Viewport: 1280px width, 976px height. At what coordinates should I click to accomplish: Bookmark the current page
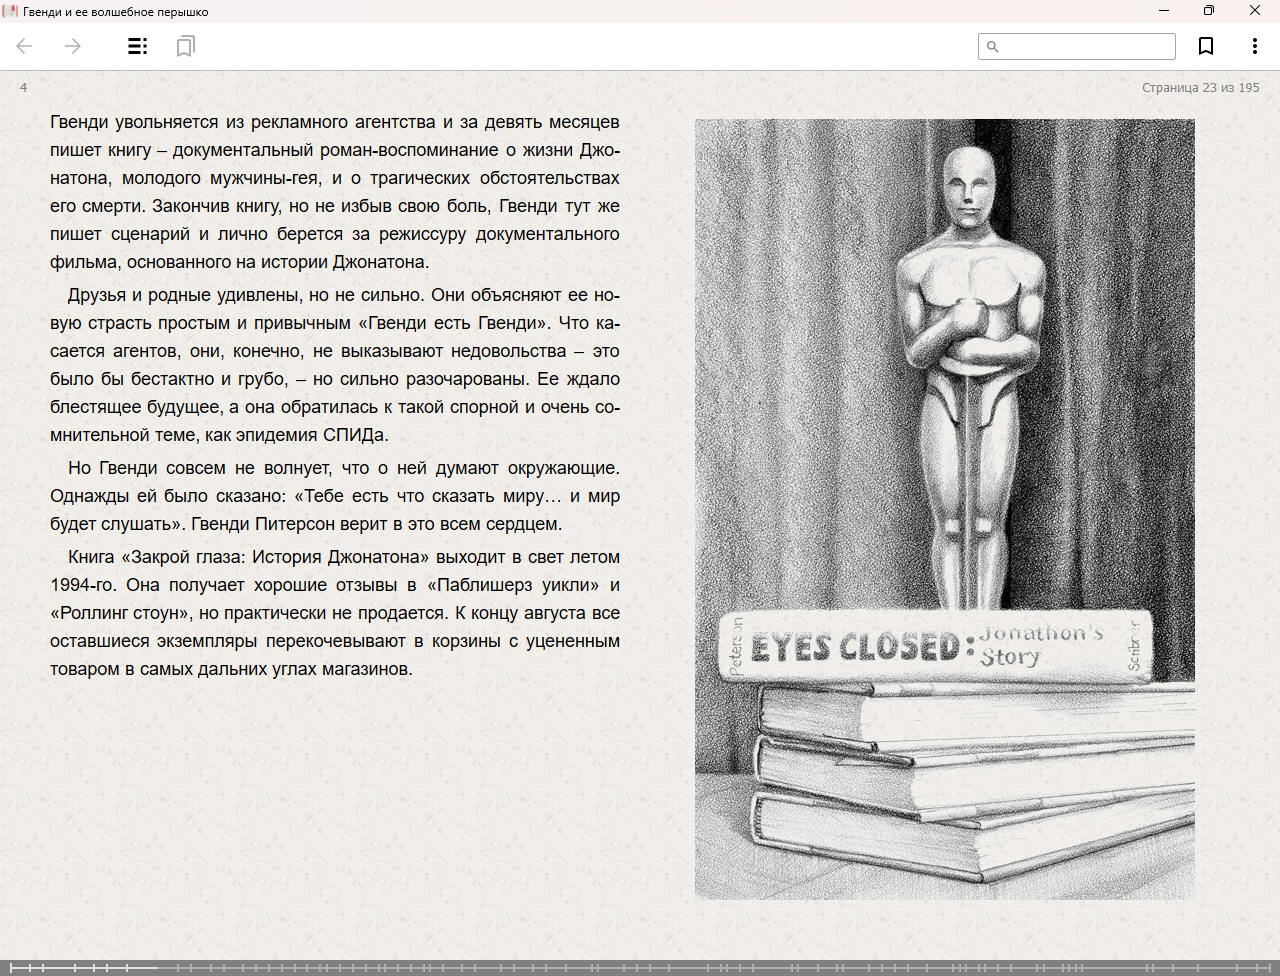pyautogui.click(x=1206, y=46)
